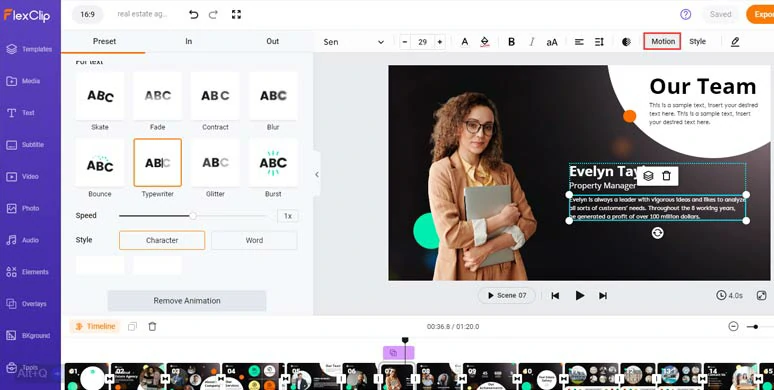Viewport: 774px width, 390px height.
Task: Open the Motion tab in toolbar
Action: click(662, 41)
